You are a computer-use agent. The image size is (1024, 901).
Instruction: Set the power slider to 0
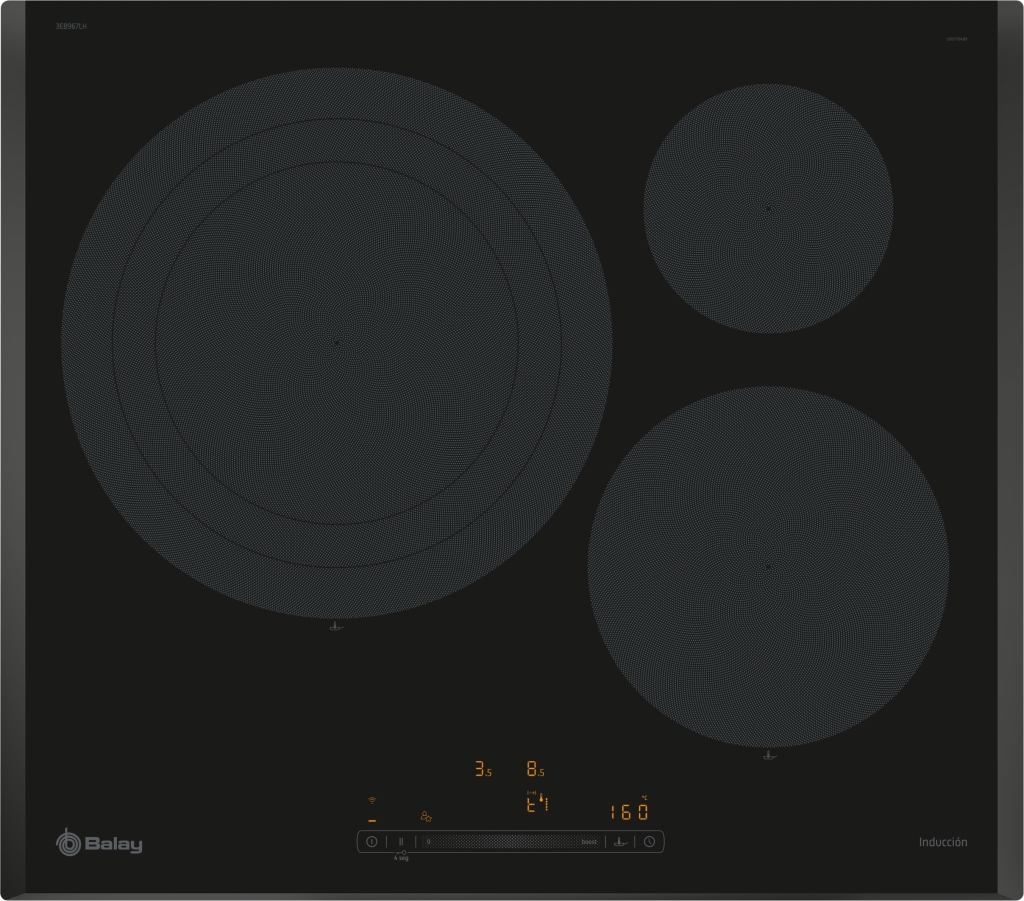coord(428,842)
